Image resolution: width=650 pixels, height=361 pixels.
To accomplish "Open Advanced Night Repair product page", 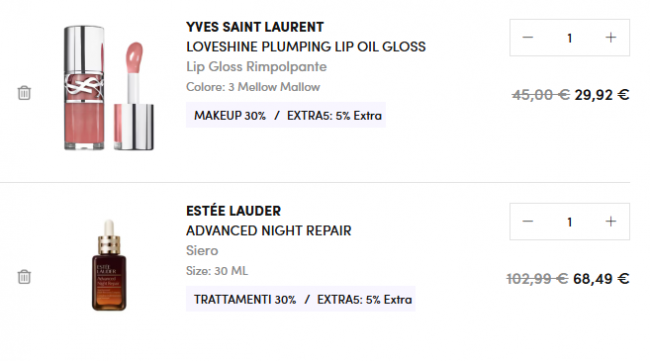I will point(269,231).
